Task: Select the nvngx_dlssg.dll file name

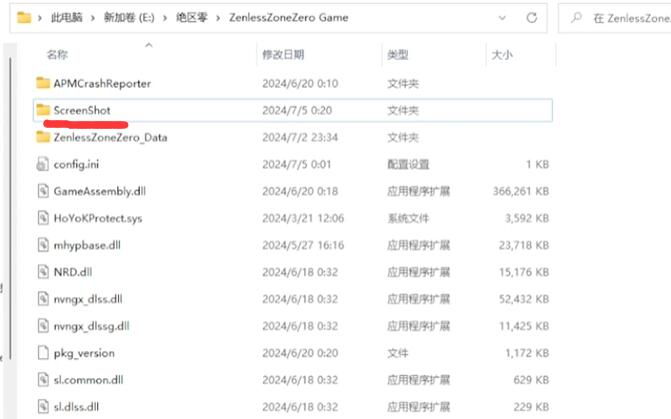Action: point(91,325)
